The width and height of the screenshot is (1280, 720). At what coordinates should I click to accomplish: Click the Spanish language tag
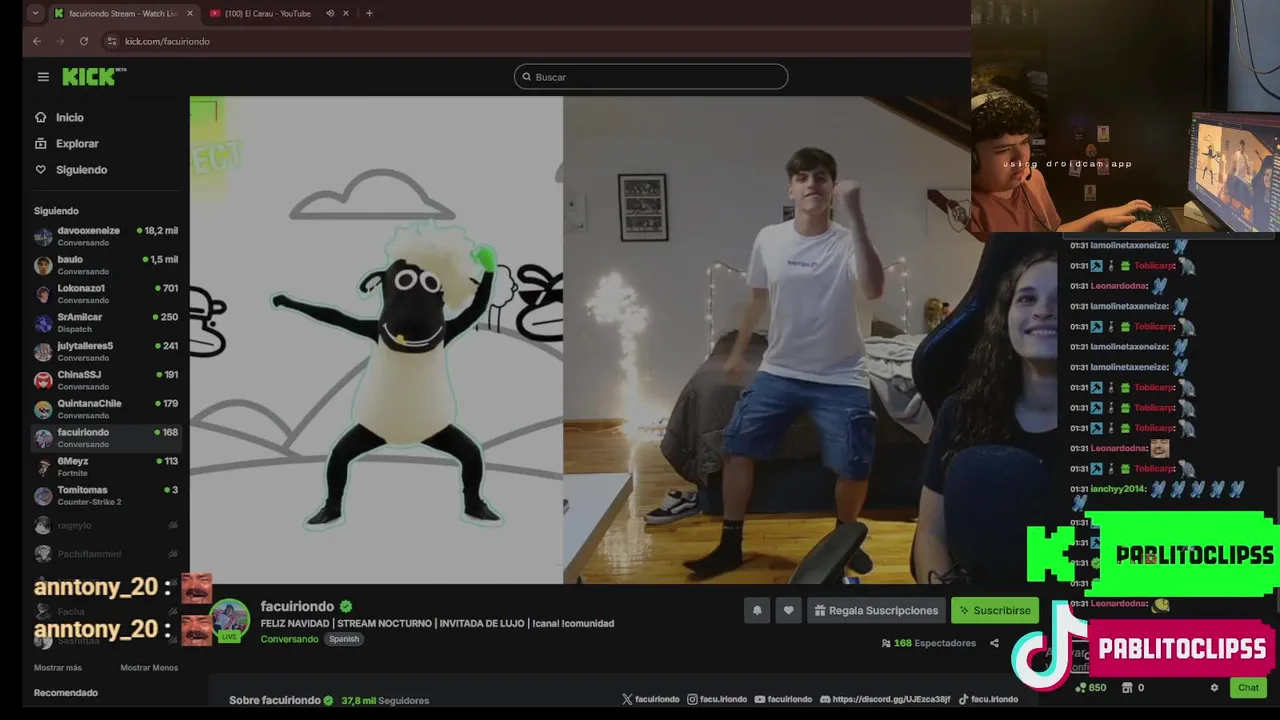coord(343,639)
